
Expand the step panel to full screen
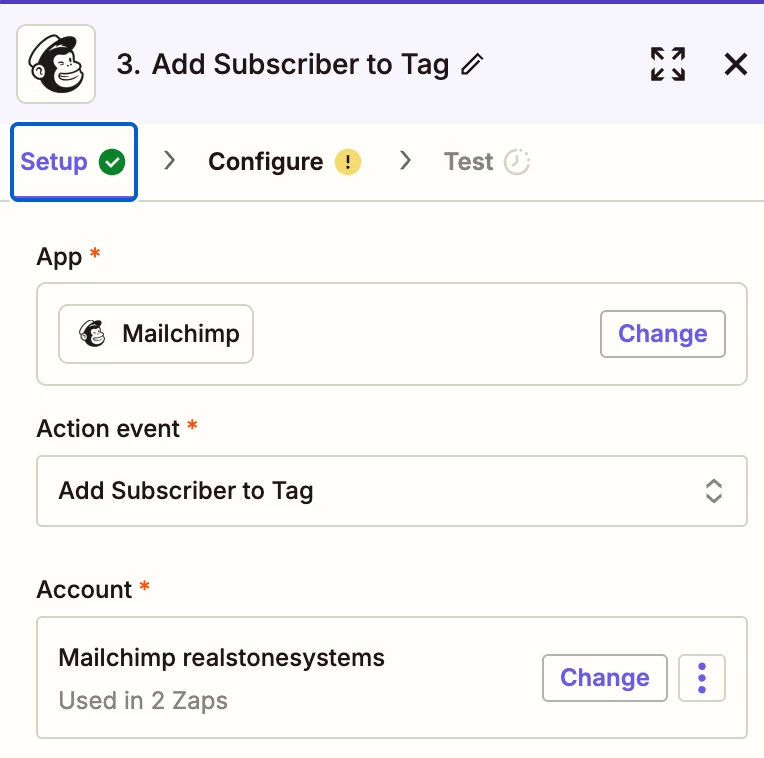pyautogui.click(x=667, y=65)
